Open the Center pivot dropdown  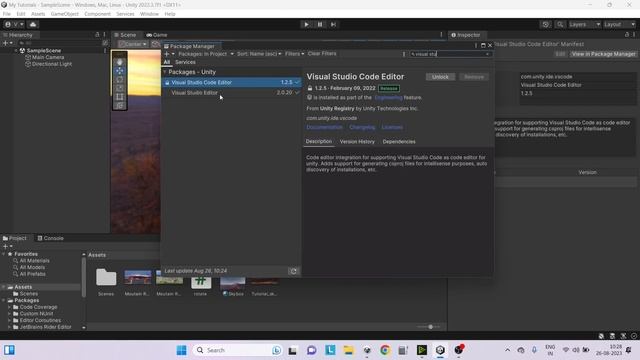(133, 44)
